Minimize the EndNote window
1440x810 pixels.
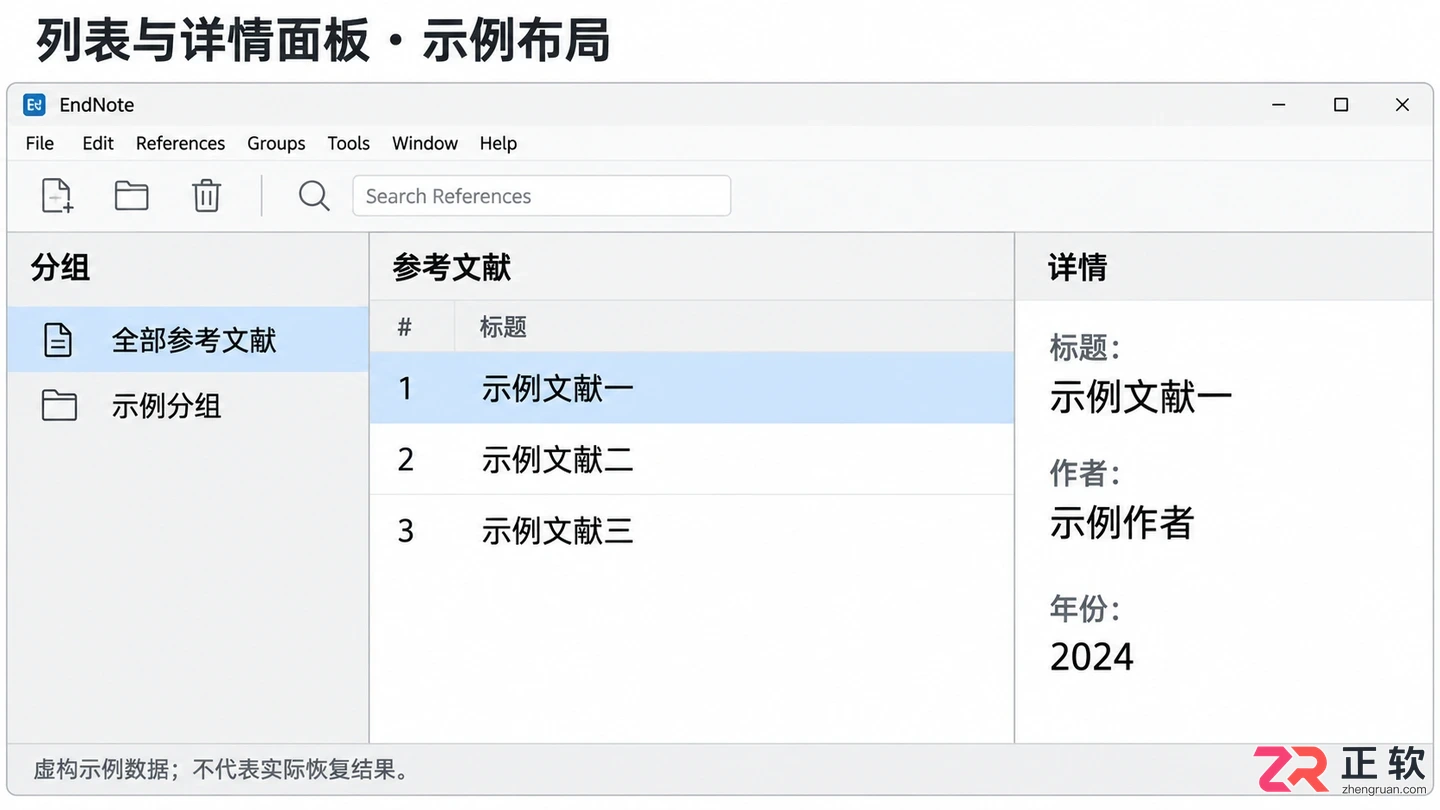pos(1279,105)
